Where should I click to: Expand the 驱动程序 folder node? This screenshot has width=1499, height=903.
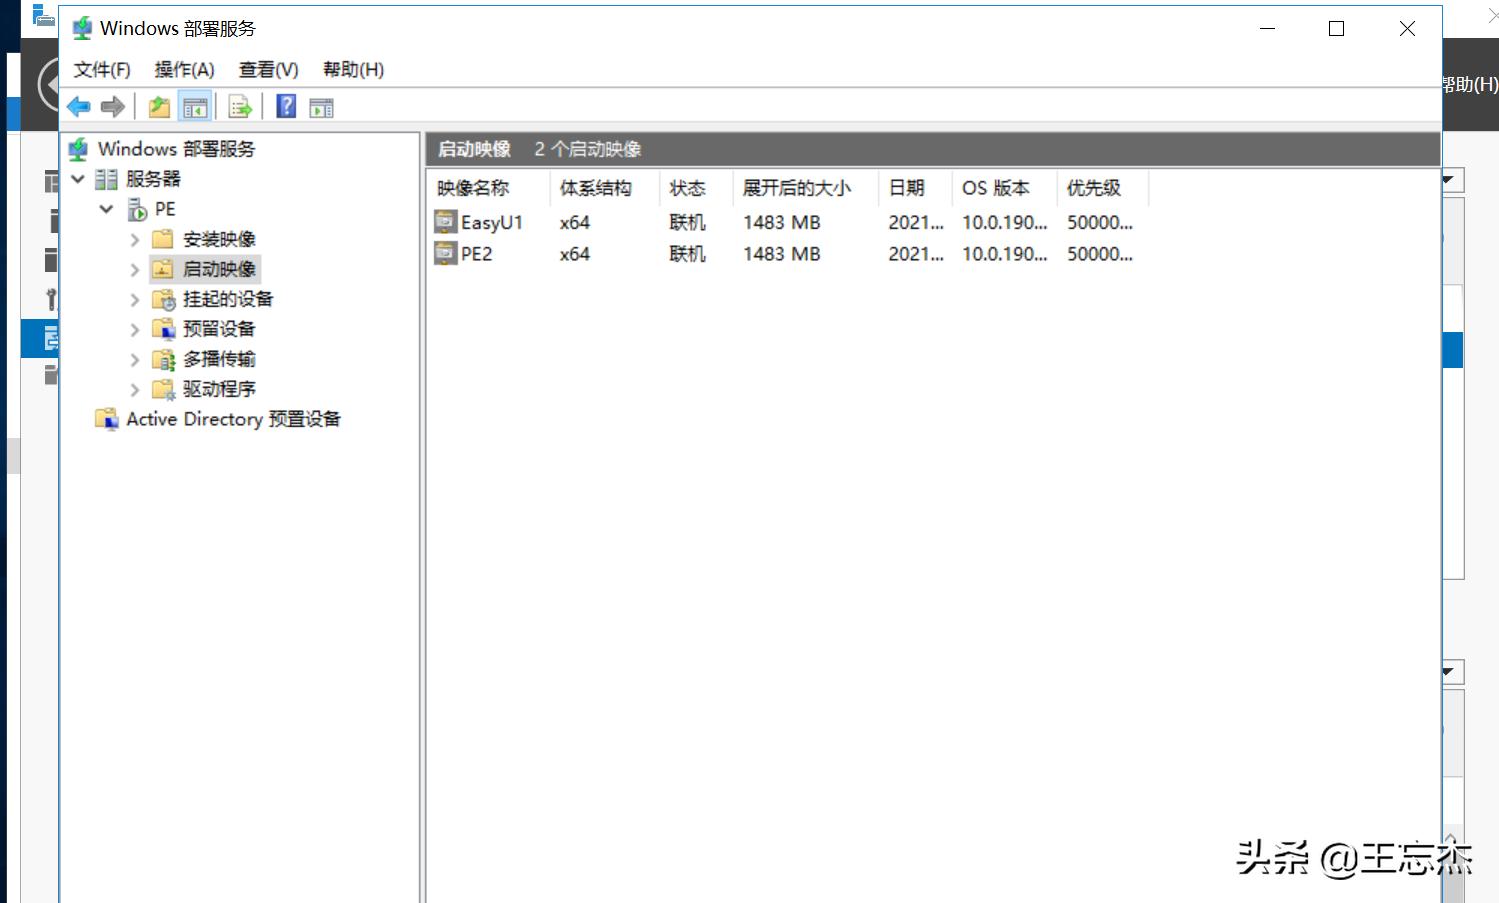[x=135, y=390]
